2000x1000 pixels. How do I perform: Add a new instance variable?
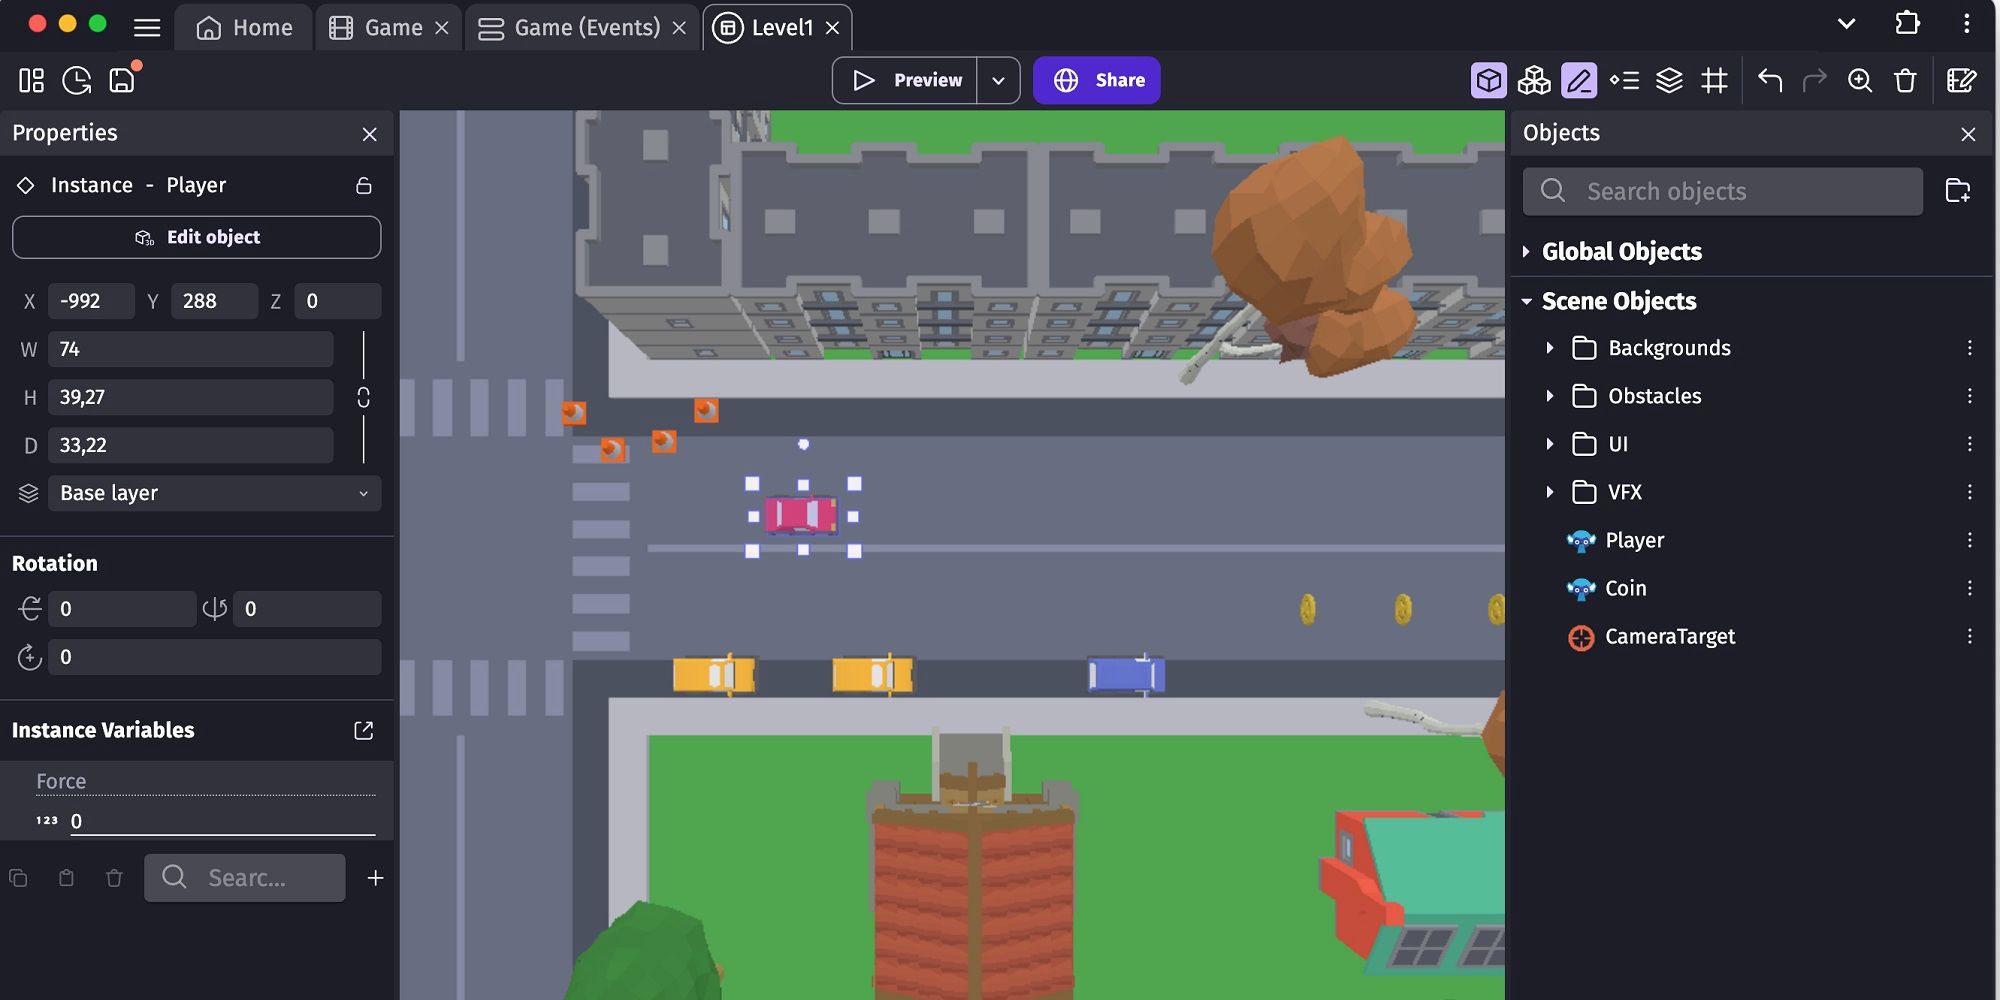375,877
